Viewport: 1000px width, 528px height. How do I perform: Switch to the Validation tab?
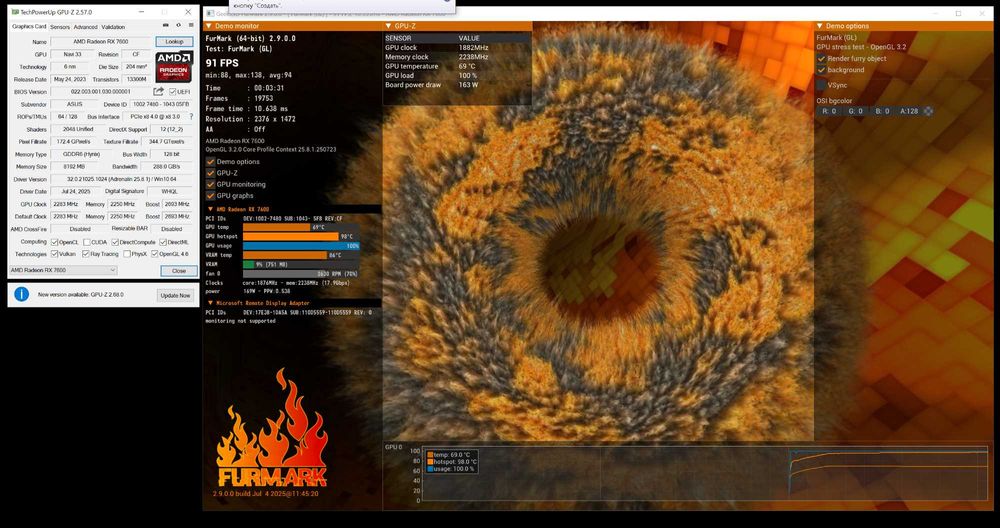(114, 27)
